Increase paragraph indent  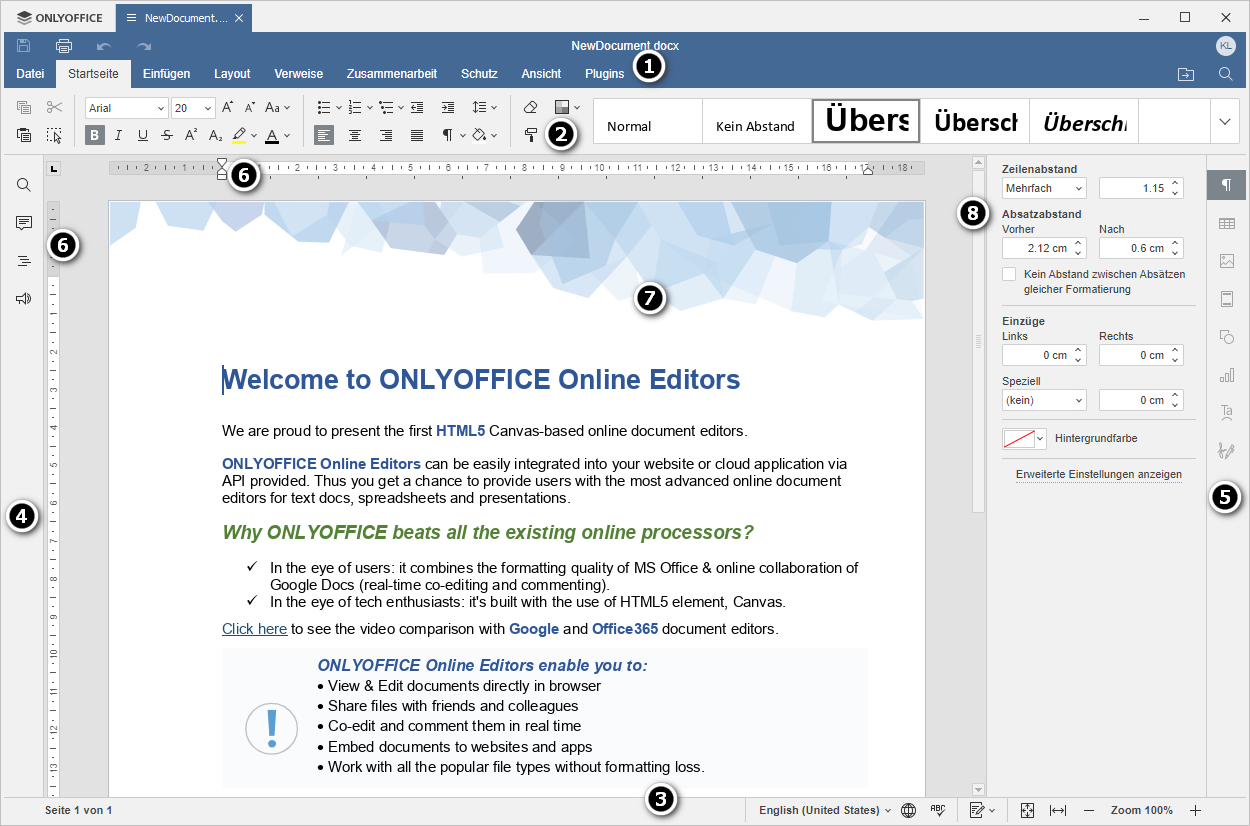point(448,108)
